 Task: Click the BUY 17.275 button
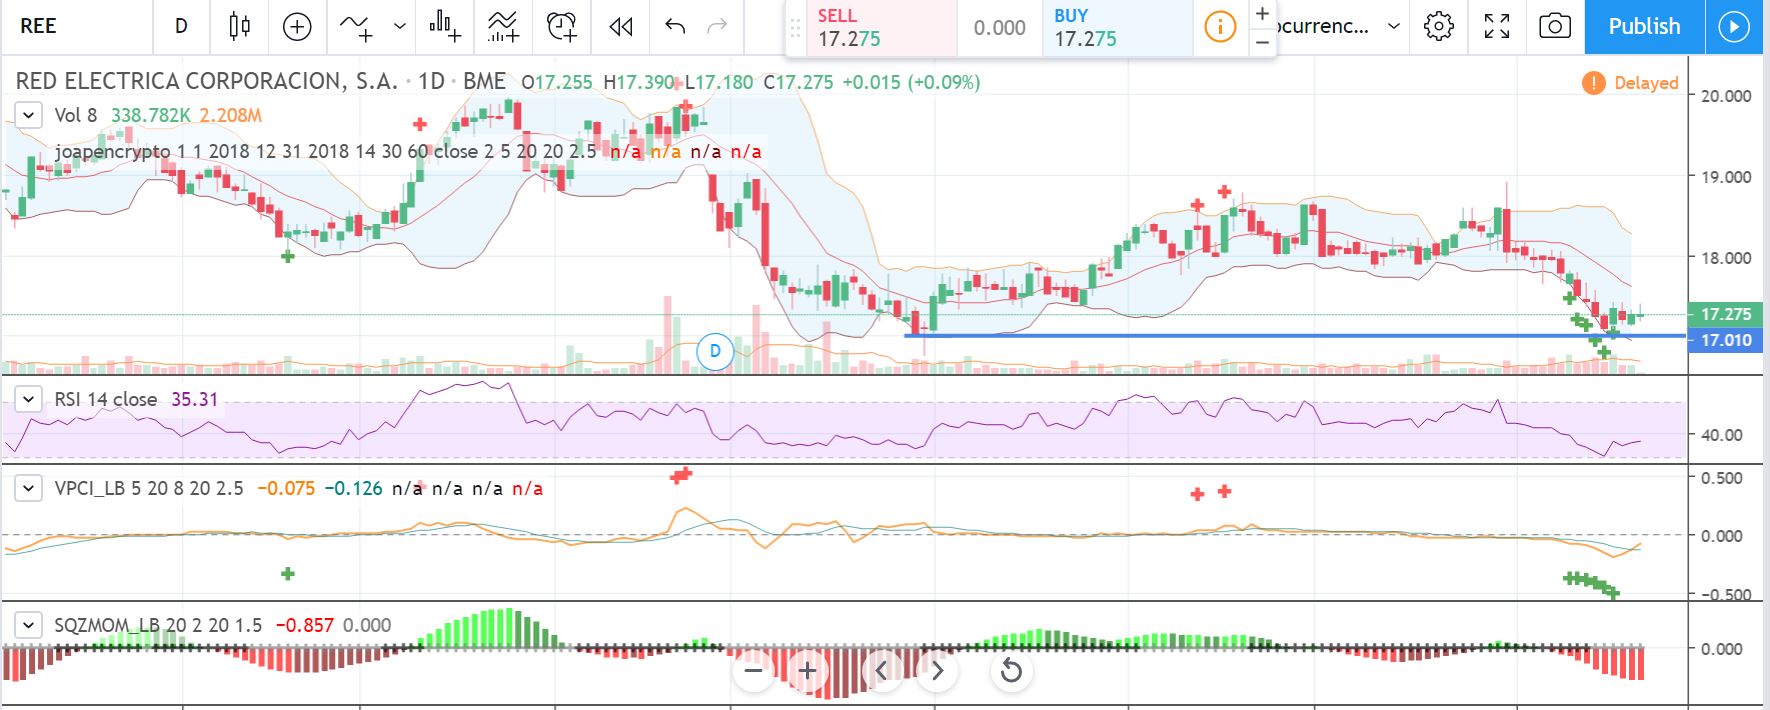coord(1115,28)
